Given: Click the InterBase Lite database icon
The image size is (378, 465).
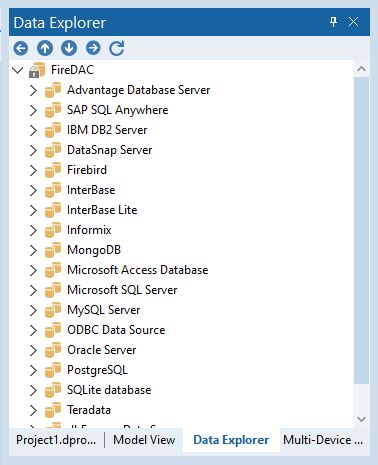Looking at the screenshot, I should [x=53, y=210].
